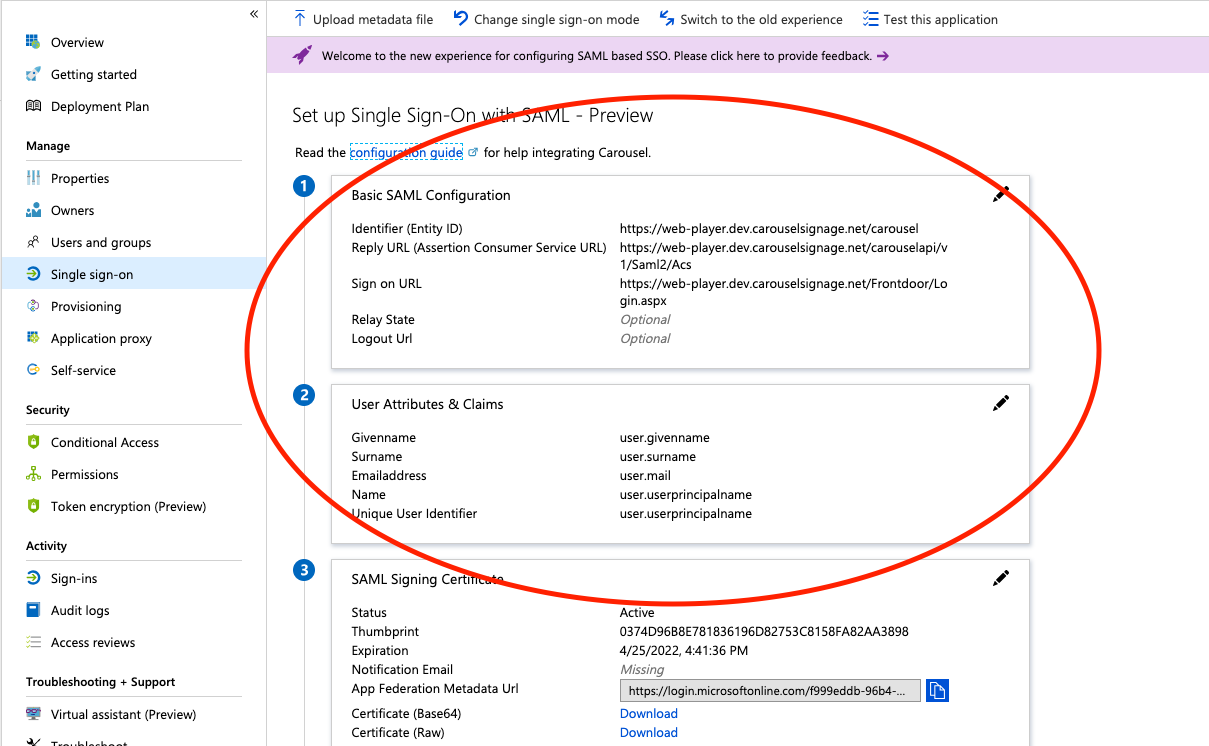Click the Token encryption shield icon
The width and height of the screenshot is (1209, 746).
(33, 507)
